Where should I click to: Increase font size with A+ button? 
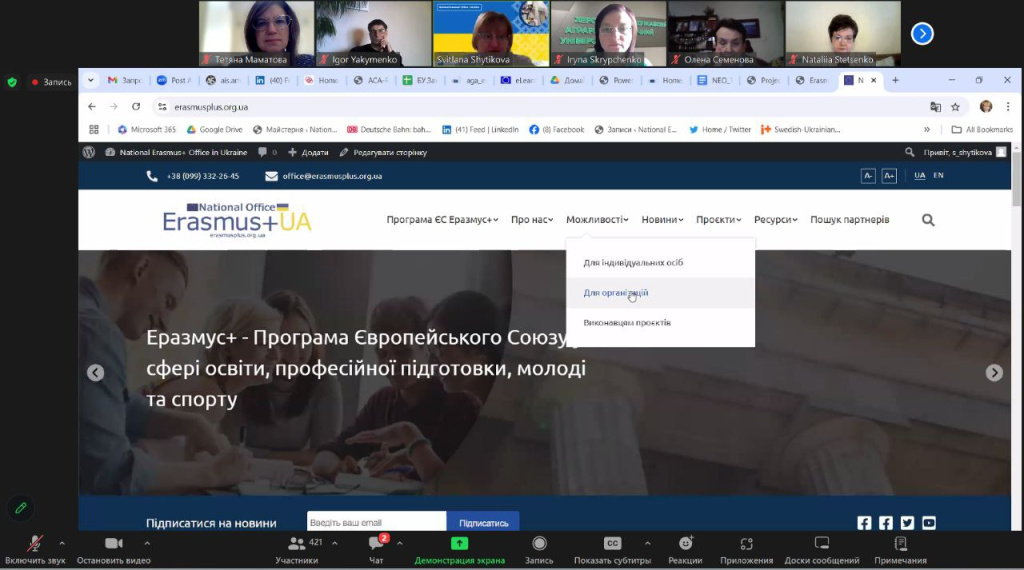tap(889, 176)
